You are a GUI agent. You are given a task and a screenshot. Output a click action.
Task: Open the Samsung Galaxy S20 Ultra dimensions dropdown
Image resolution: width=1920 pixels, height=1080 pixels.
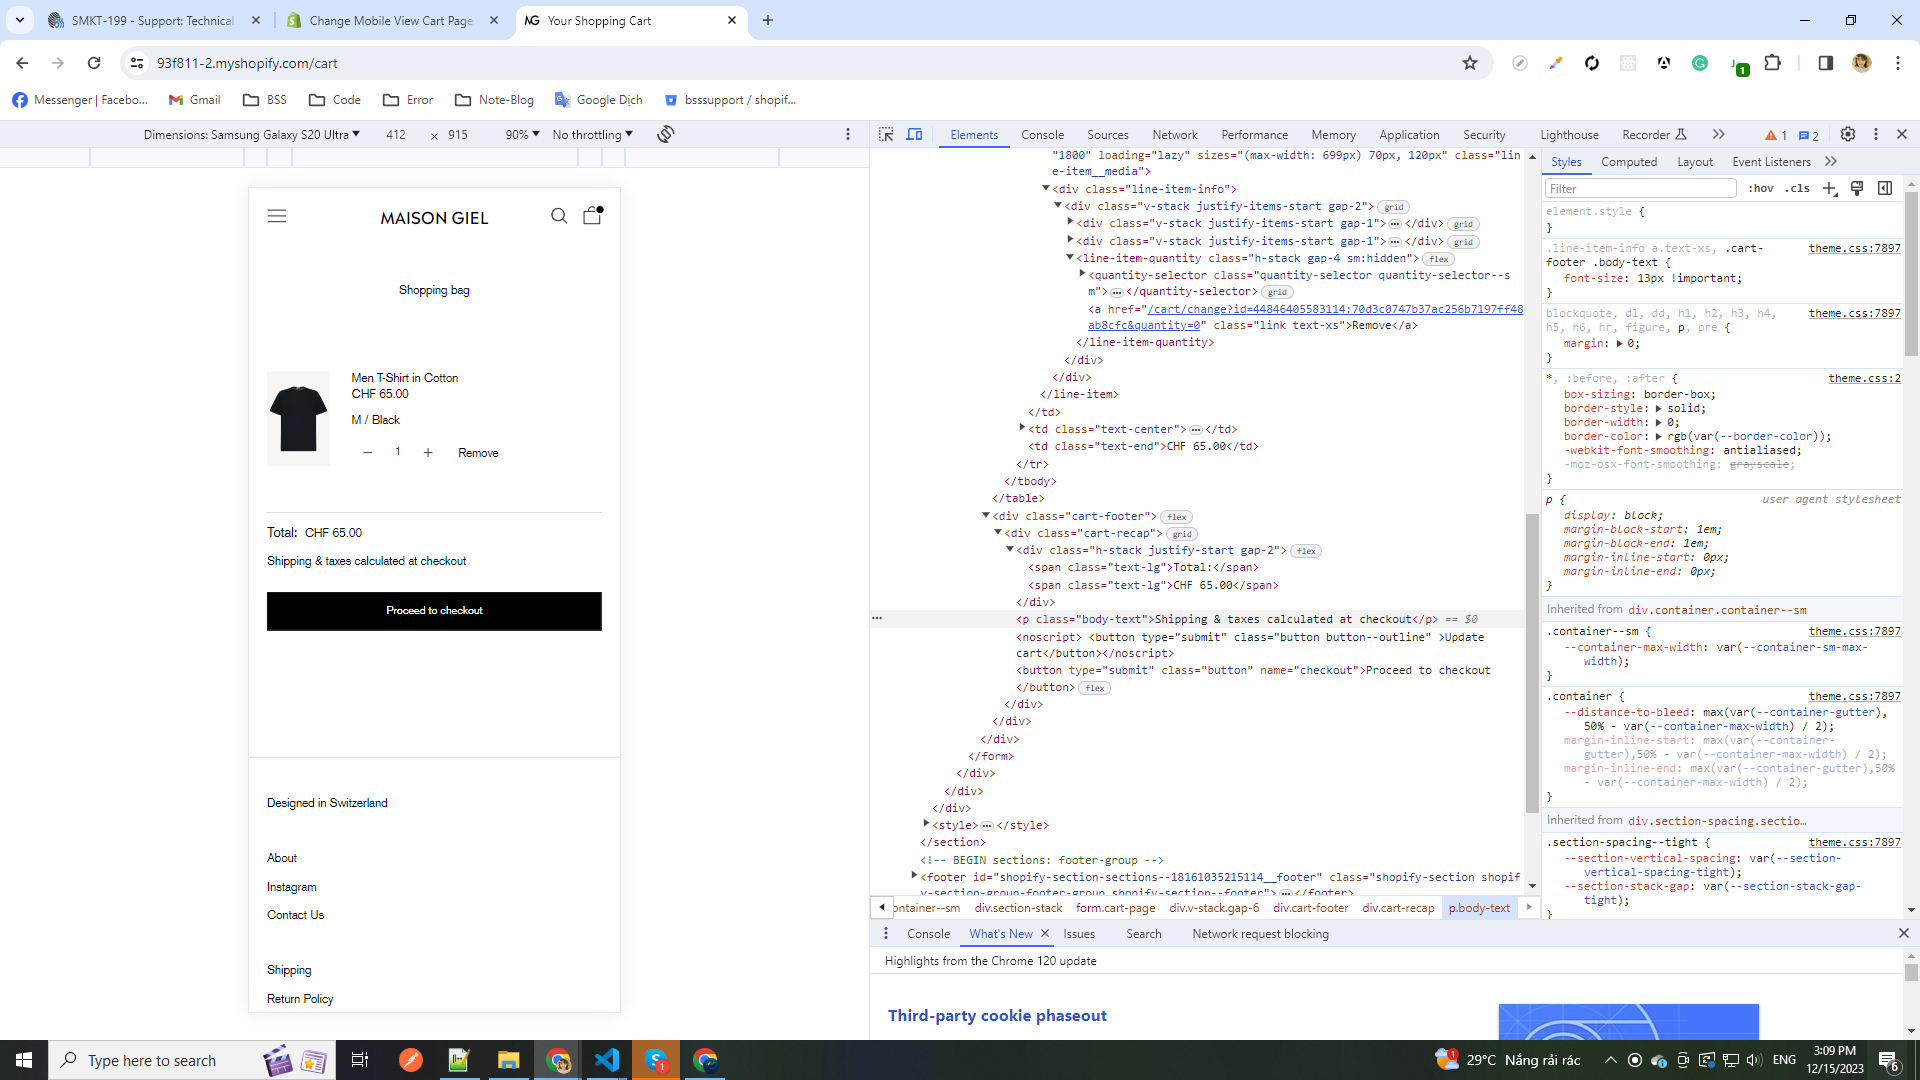pyautogui.click(x=251, y=134)
